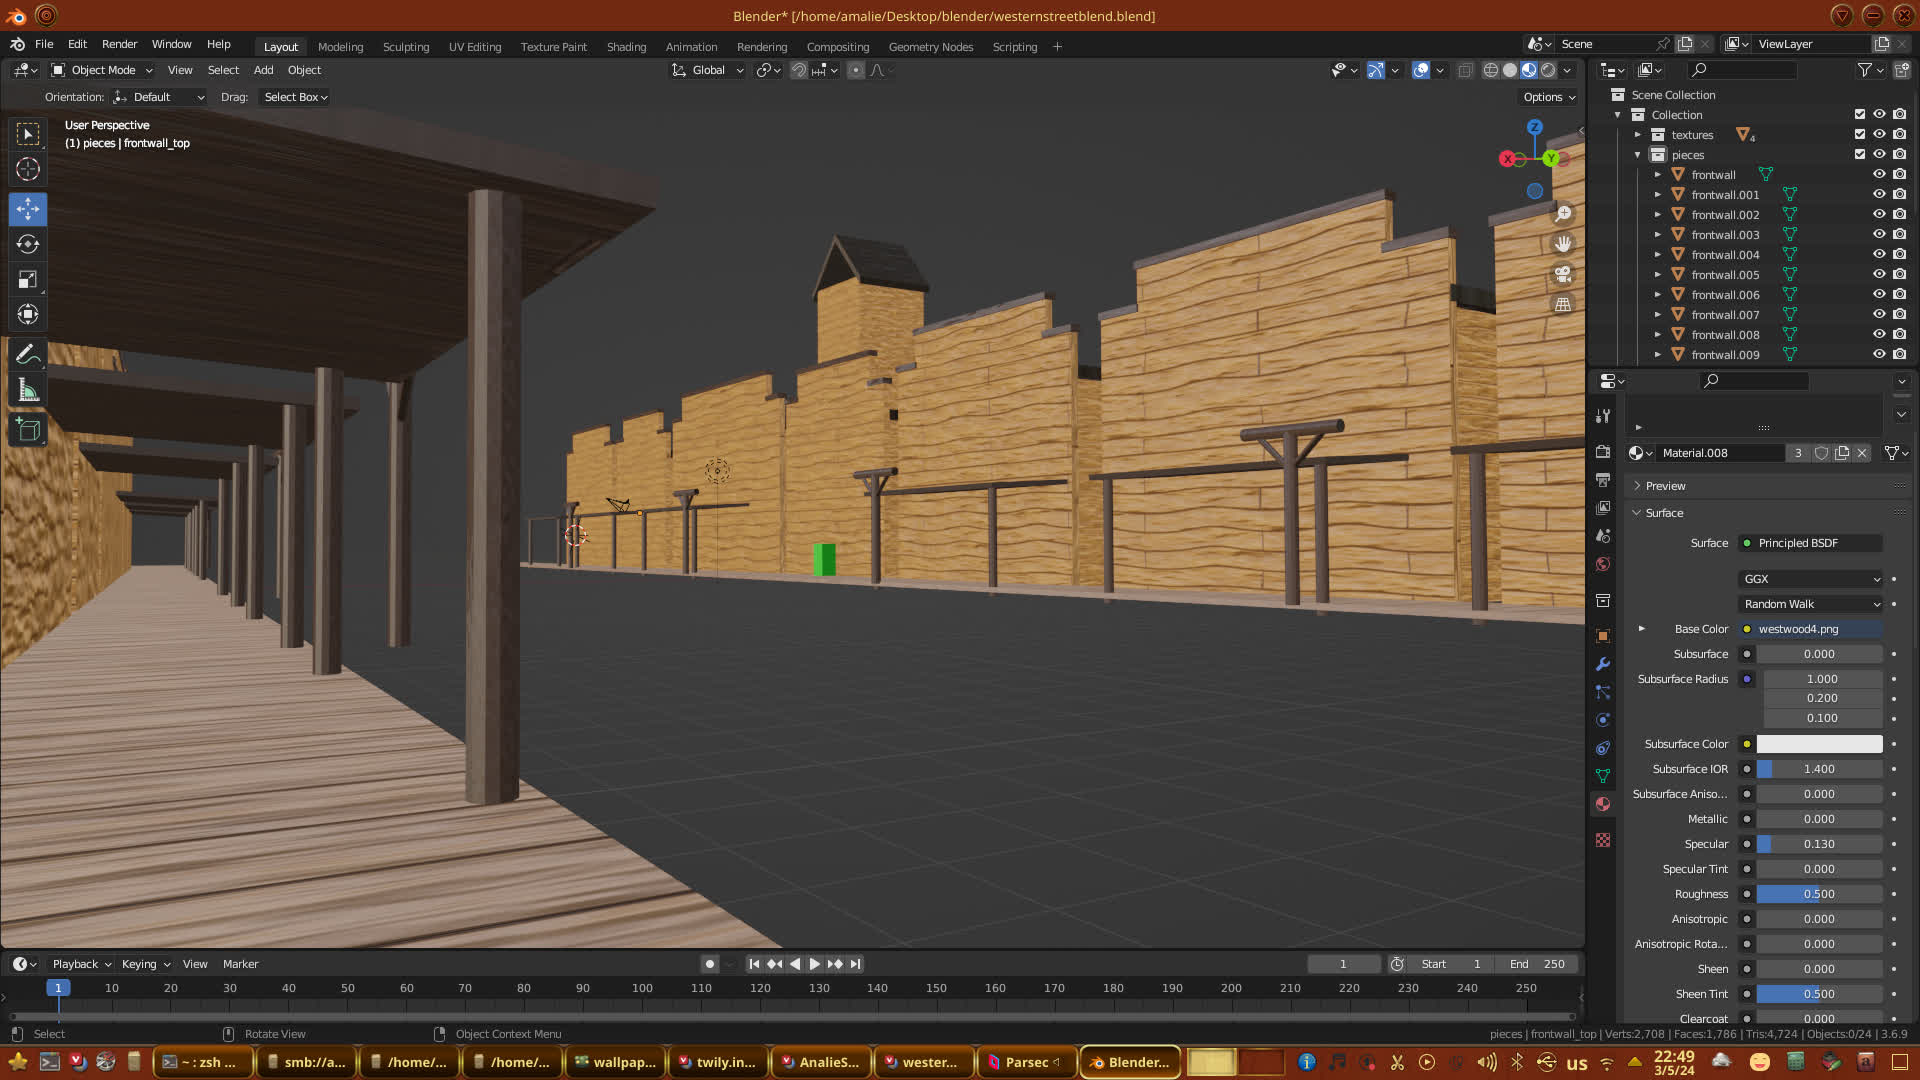1920x1080 pixels.
Task: Select the Scale tool in the toolbar
Action: click(x=28, y=280)
